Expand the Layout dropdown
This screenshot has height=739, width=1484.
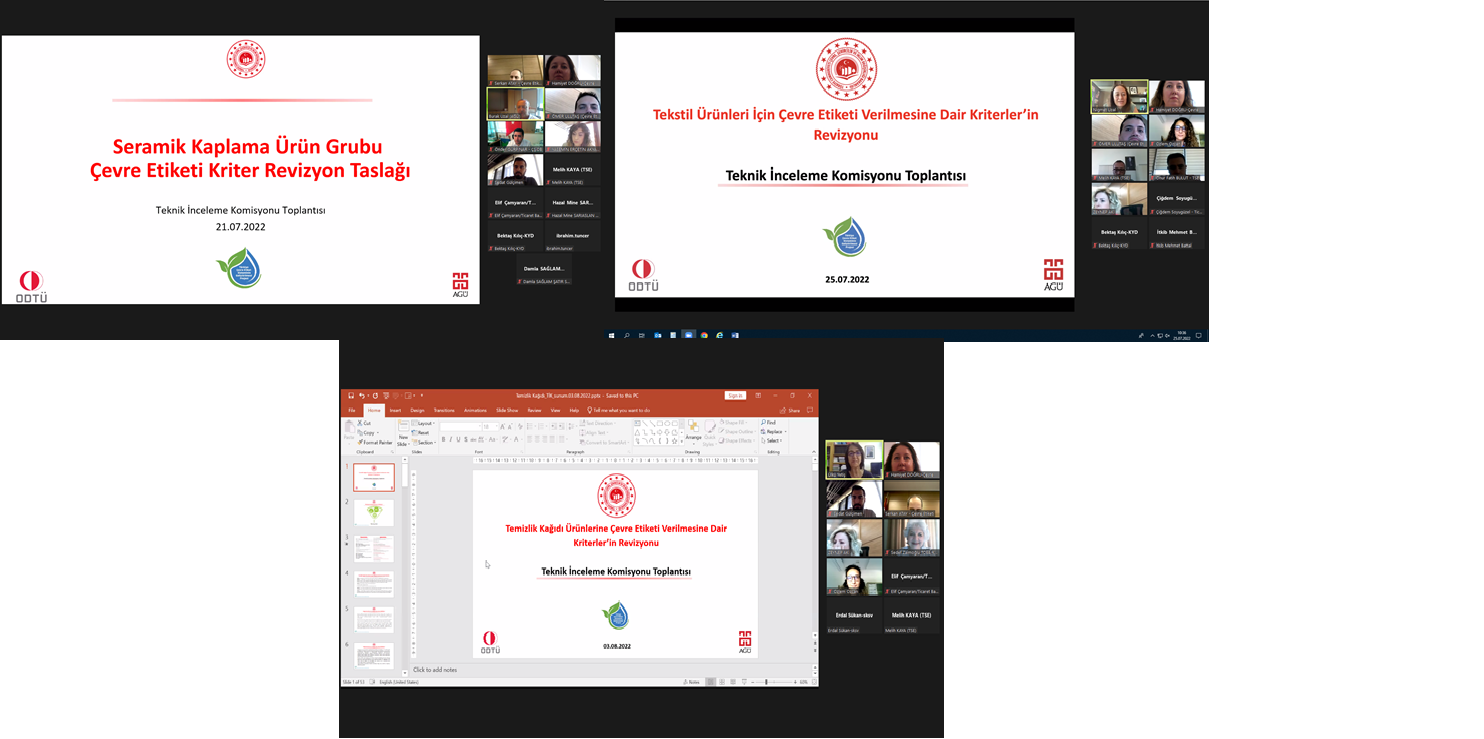(x=425, y=423)
